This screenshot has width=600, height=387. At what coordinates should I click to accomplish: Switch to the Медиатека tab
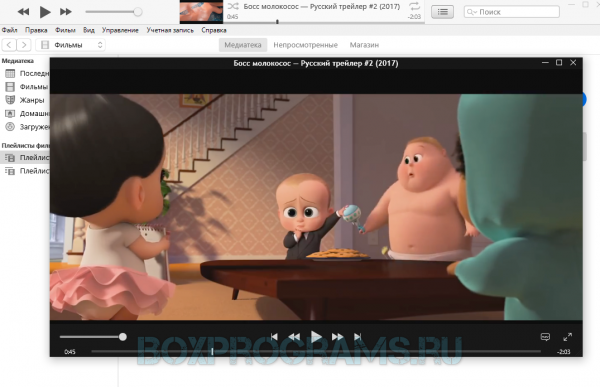(x=243, y=45)
